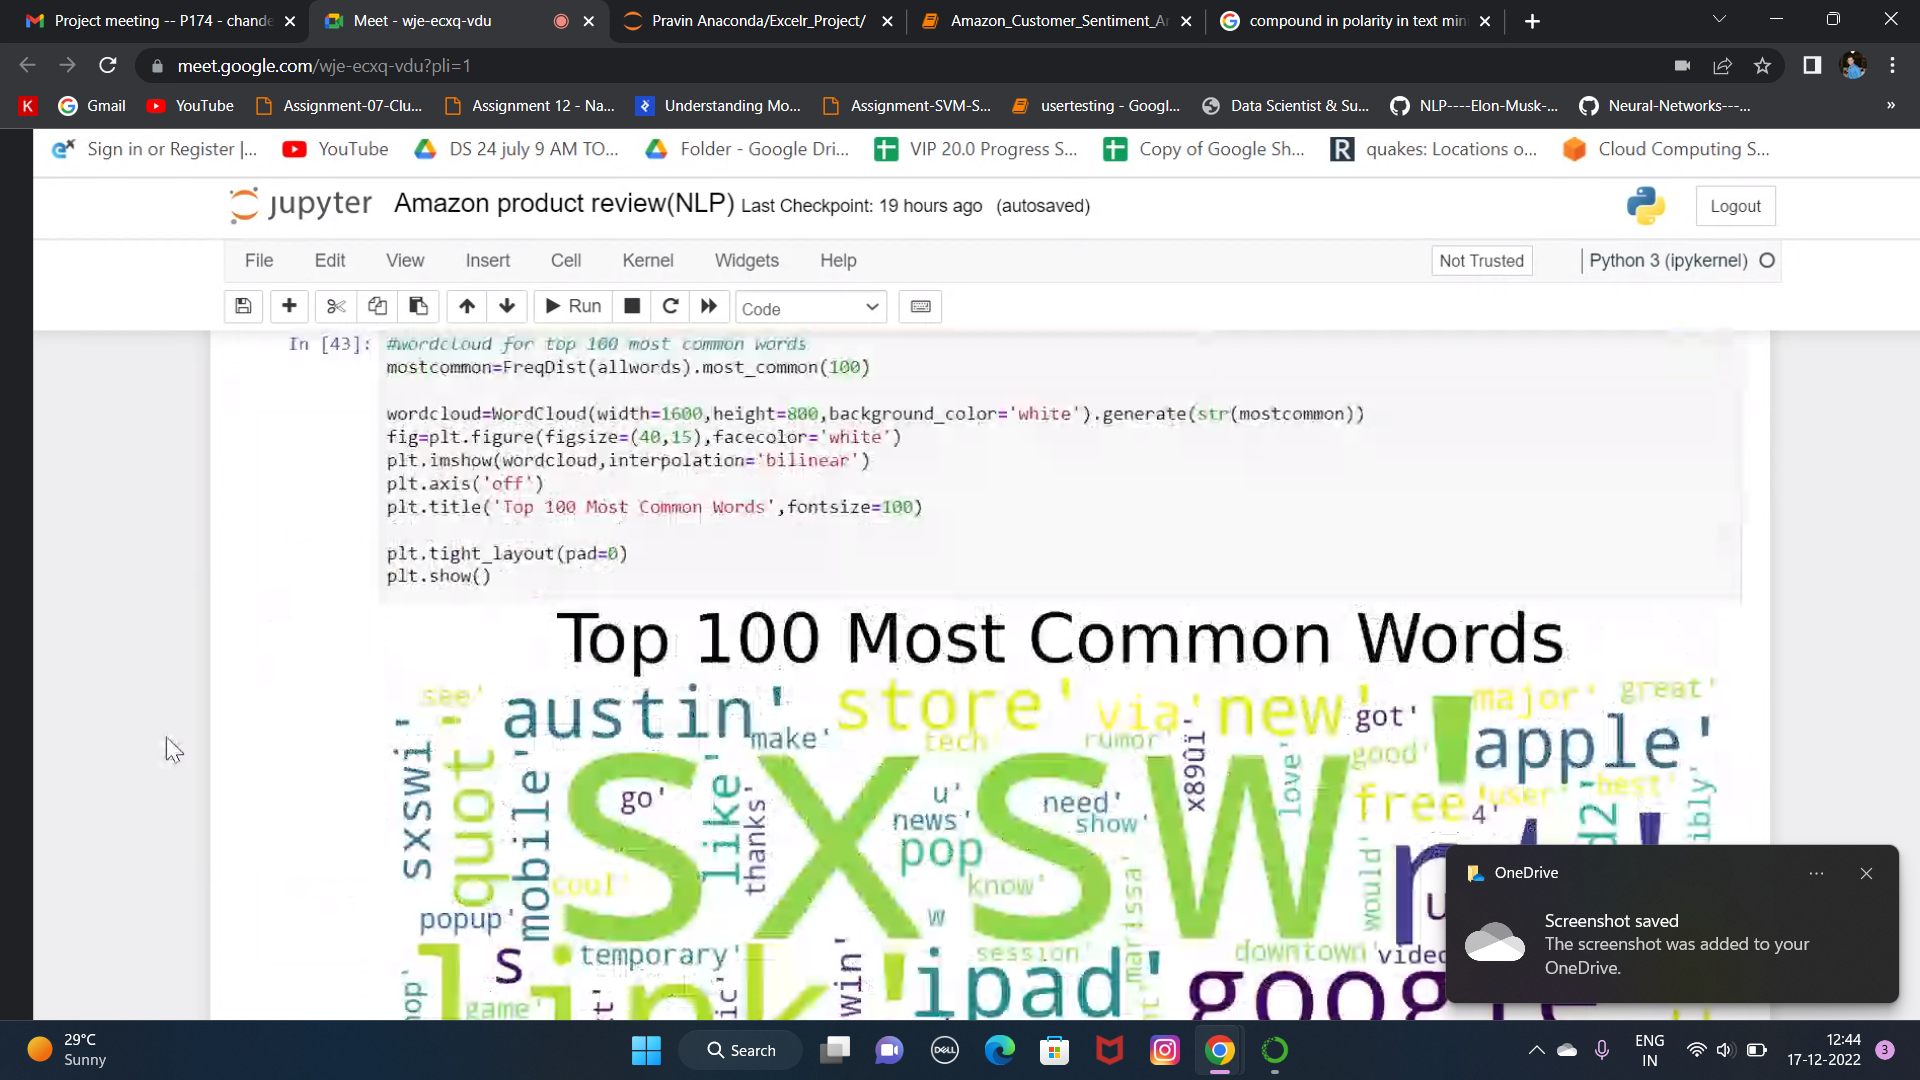Screen dimensions: 1920x1080
Task: Insert a cell below with the plus icon
Action: (289, 306)
